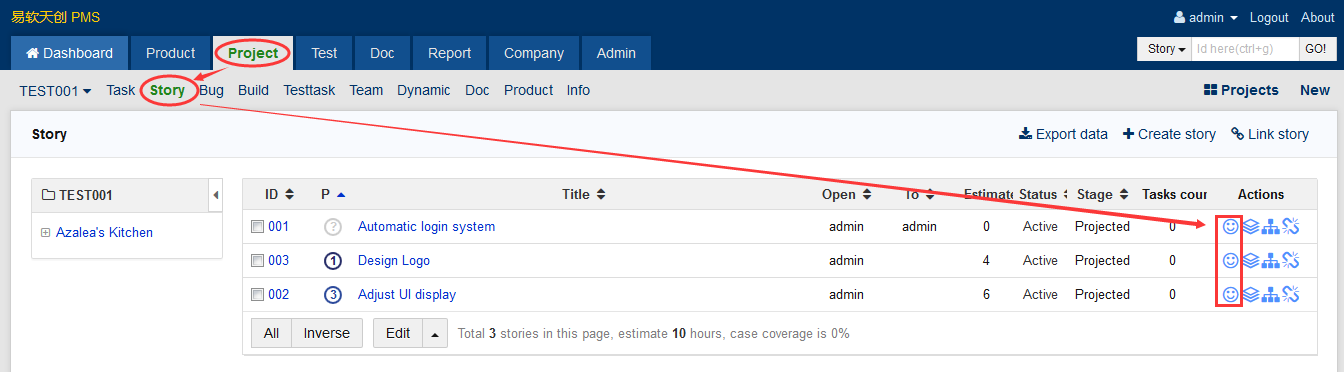Expand Azalea's Kitchen tree node
1344x372 pixels.
(45, 233)
